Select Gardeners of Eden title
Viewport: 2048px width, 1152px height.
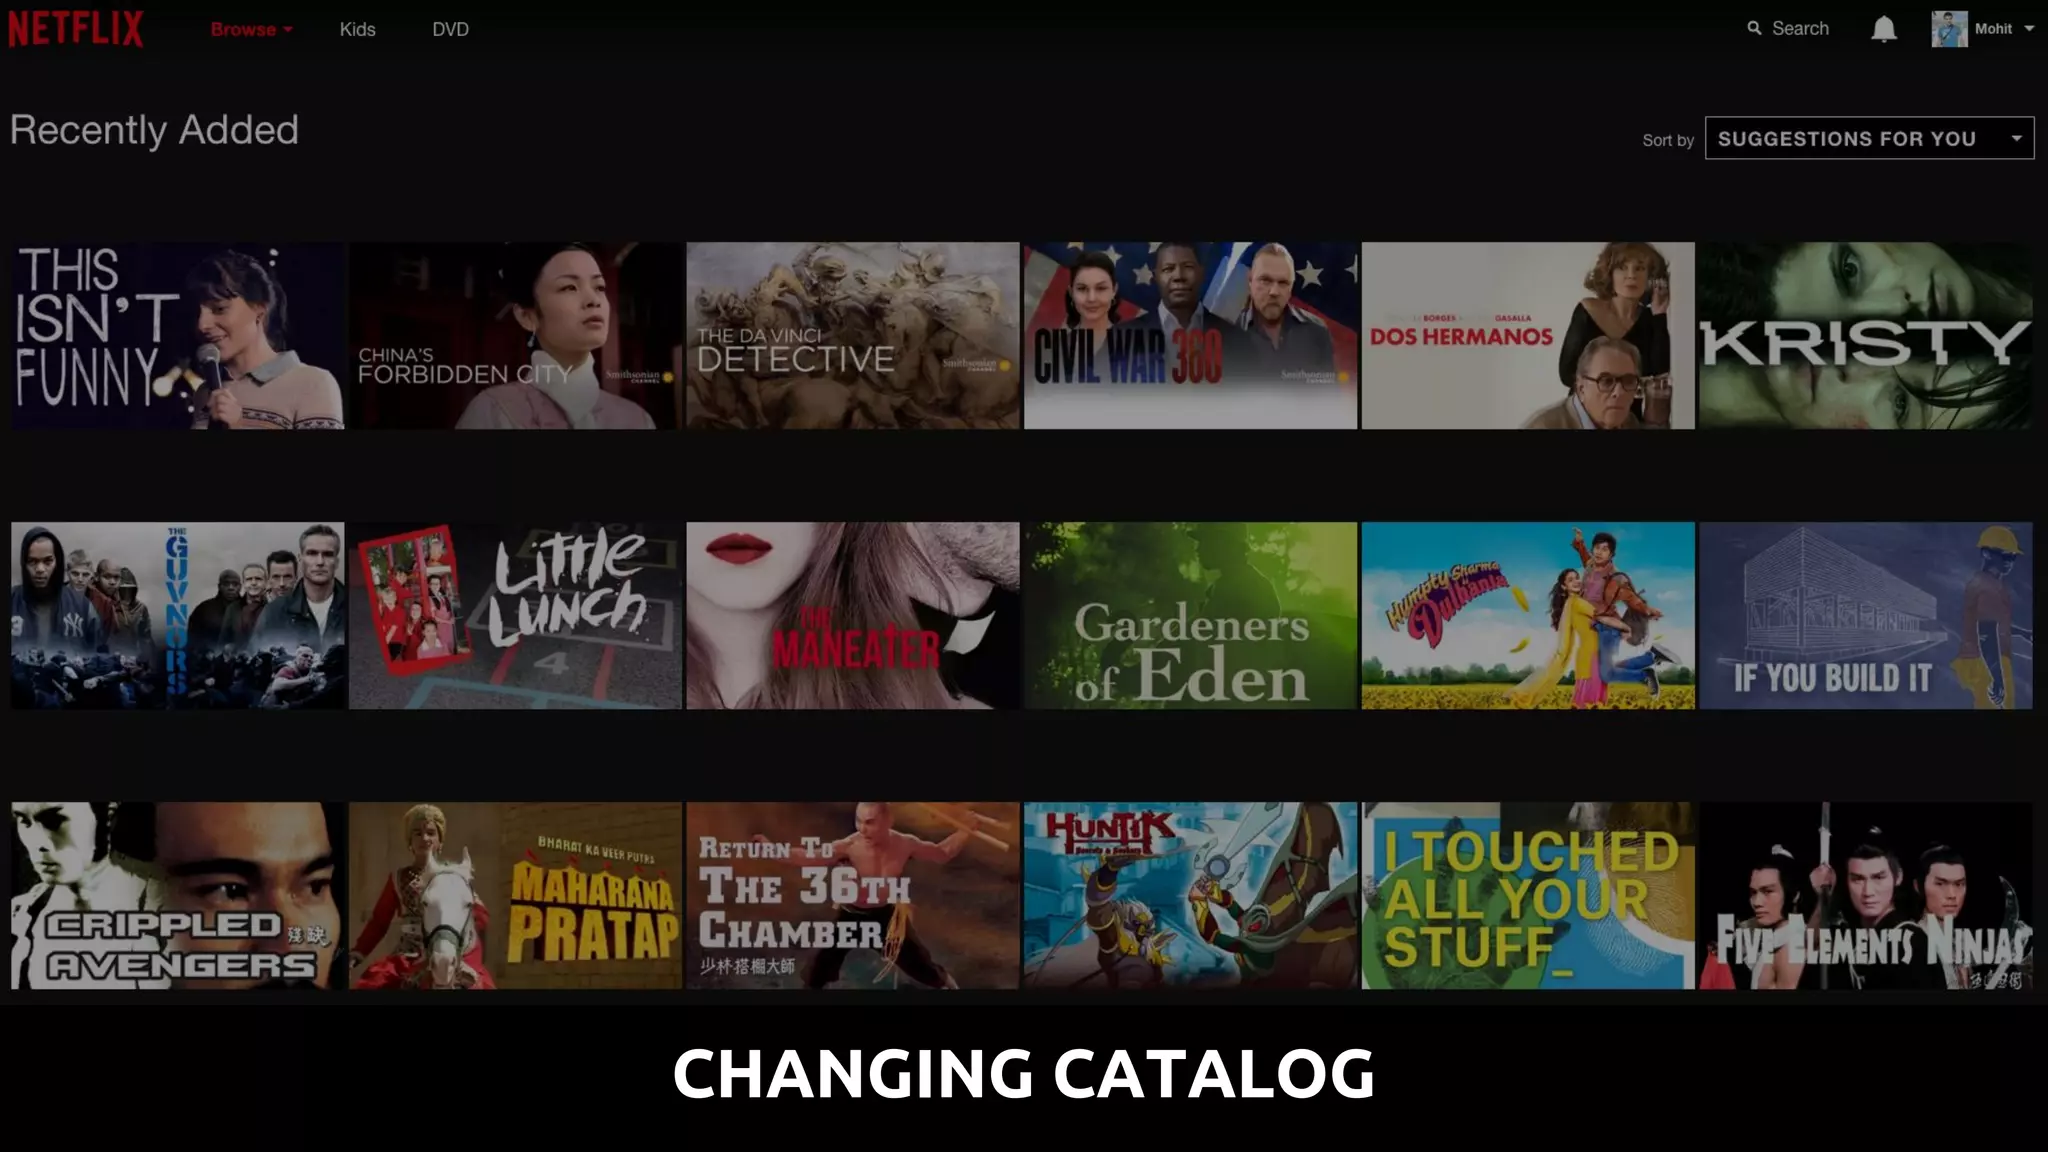1190,616
